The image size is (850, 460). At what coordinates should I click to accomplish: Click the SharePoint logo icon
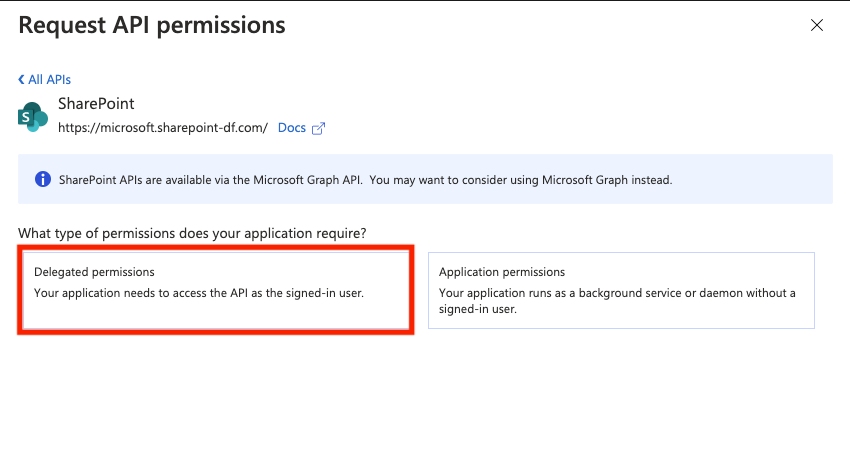33,116
